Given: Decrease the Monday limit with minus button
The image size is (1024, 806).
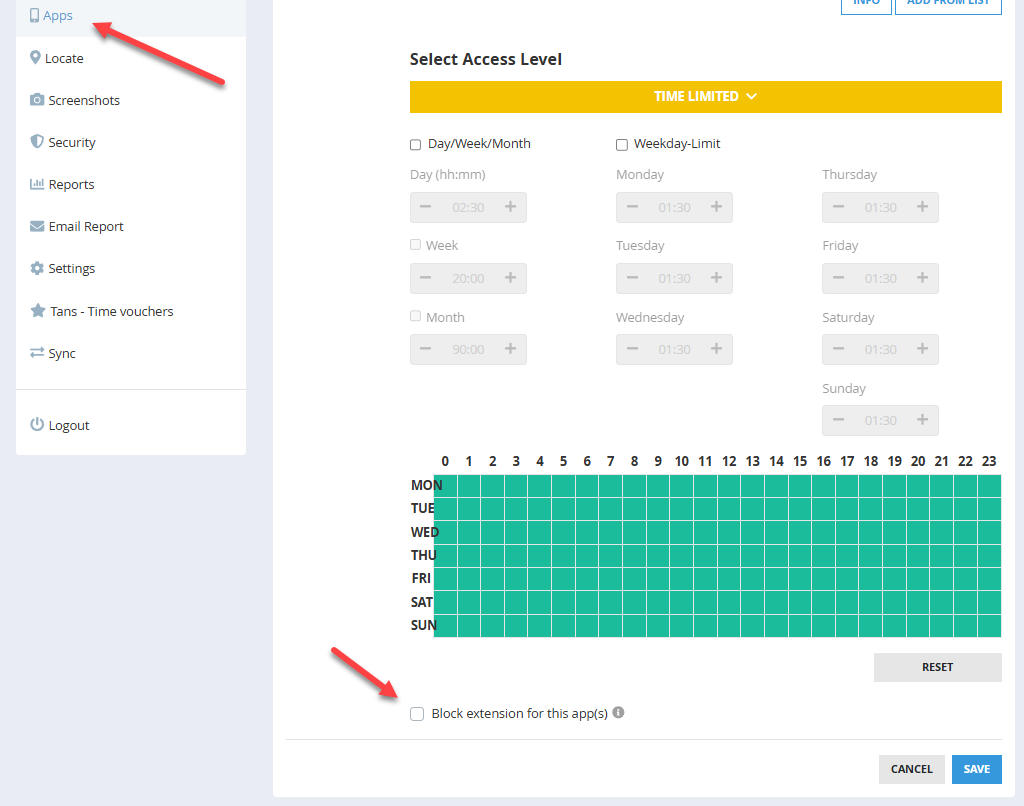Looking at the screenshot, I should click(632, 207).
